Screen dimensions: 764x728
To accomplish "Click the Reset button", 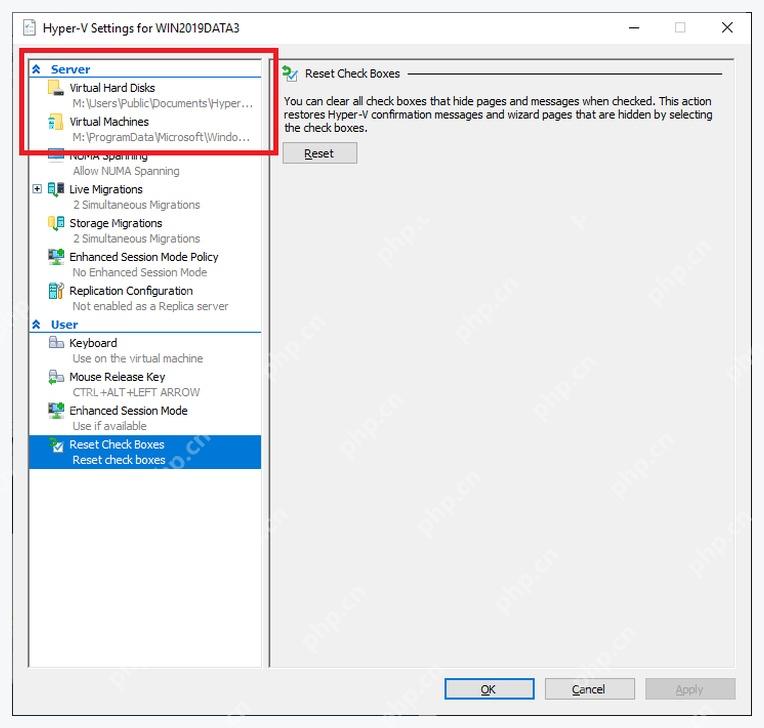I will (x=320, y=153).
